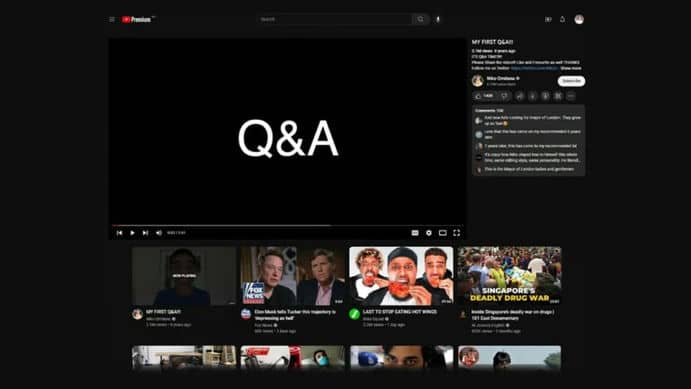
Task: Click the channel avatar beside Subscribe
Action: tap(478, 81)
